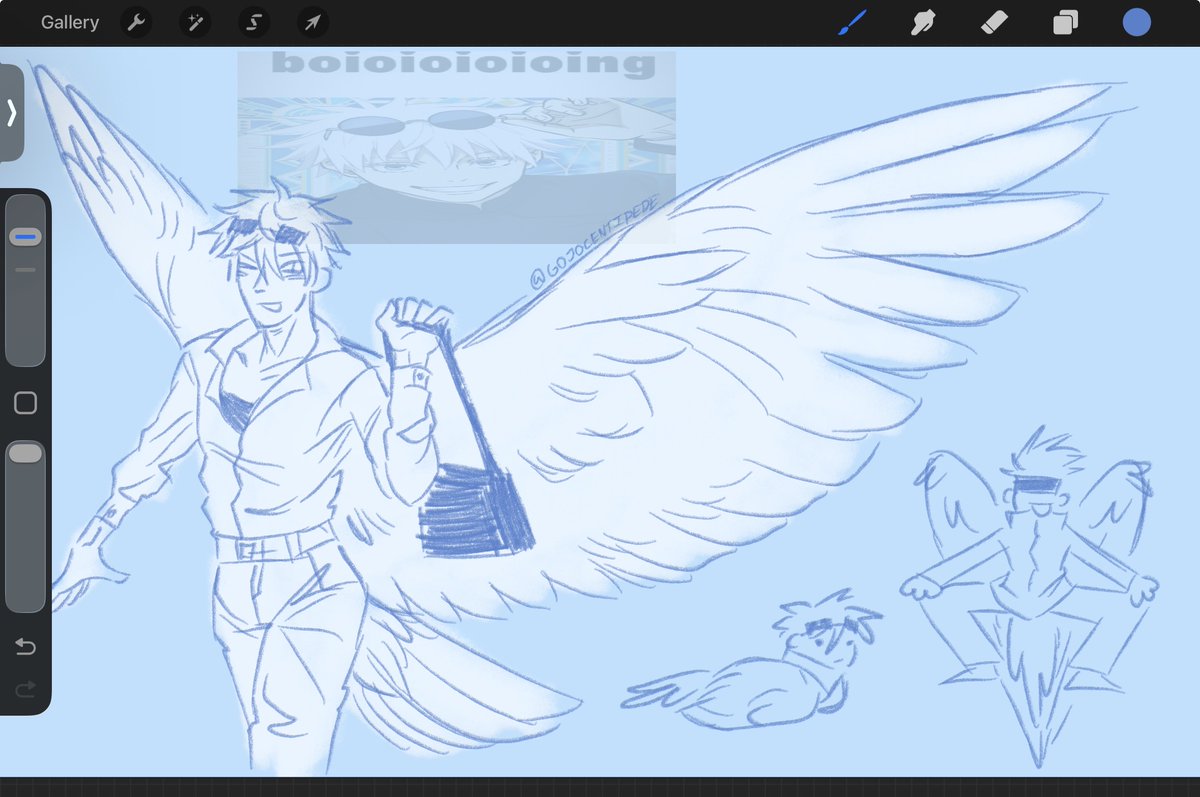Adjust the brush opacity slider handle
This screenshot has width=1200, height=797.
click(x=25, y=454)
